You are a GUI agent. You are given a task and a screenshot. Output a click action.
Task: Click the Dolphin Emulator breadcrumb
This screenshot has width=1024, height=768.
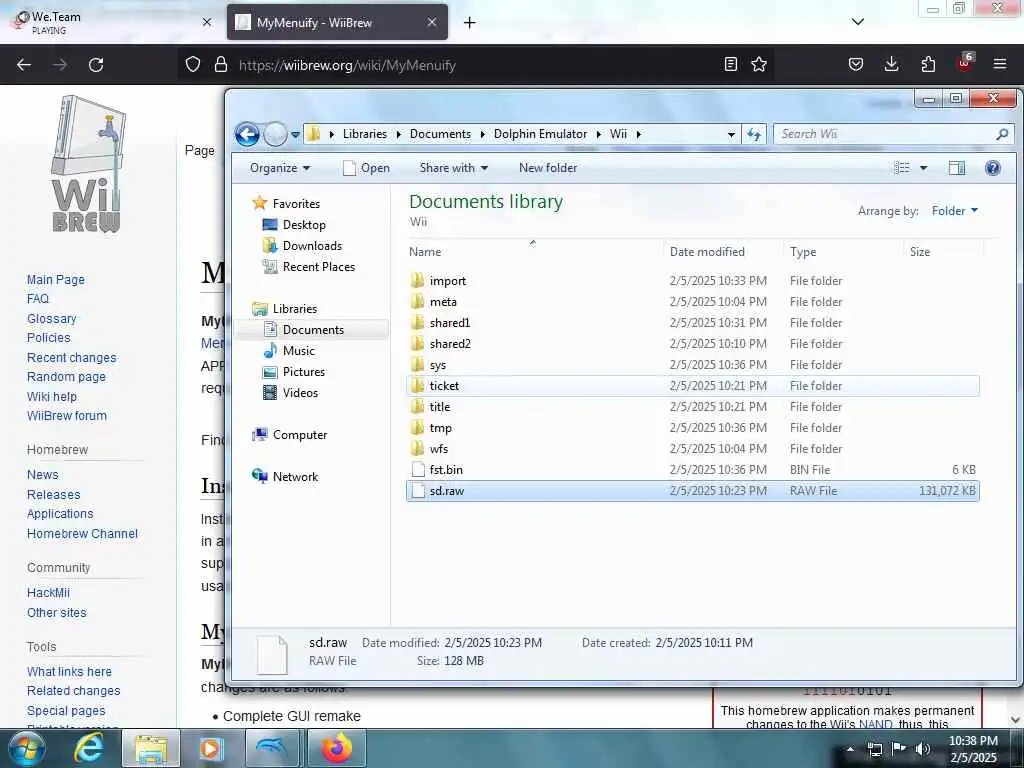coord(540,134)
